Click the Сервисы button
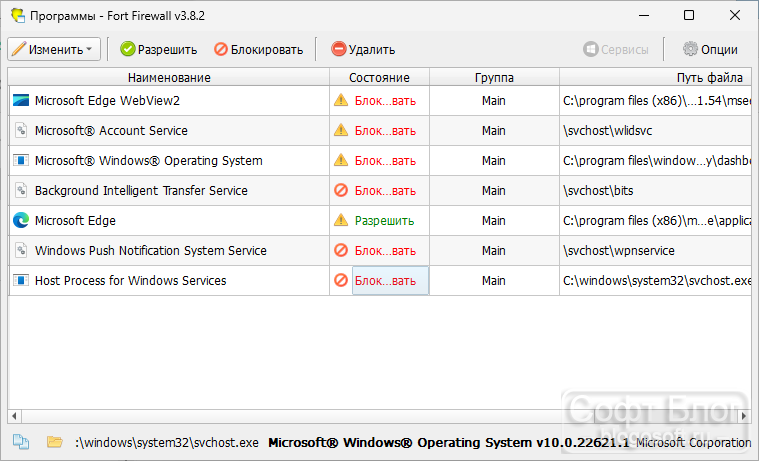This screenshot has height=461, width=759. pyautogui.click(x=616, y=49)
